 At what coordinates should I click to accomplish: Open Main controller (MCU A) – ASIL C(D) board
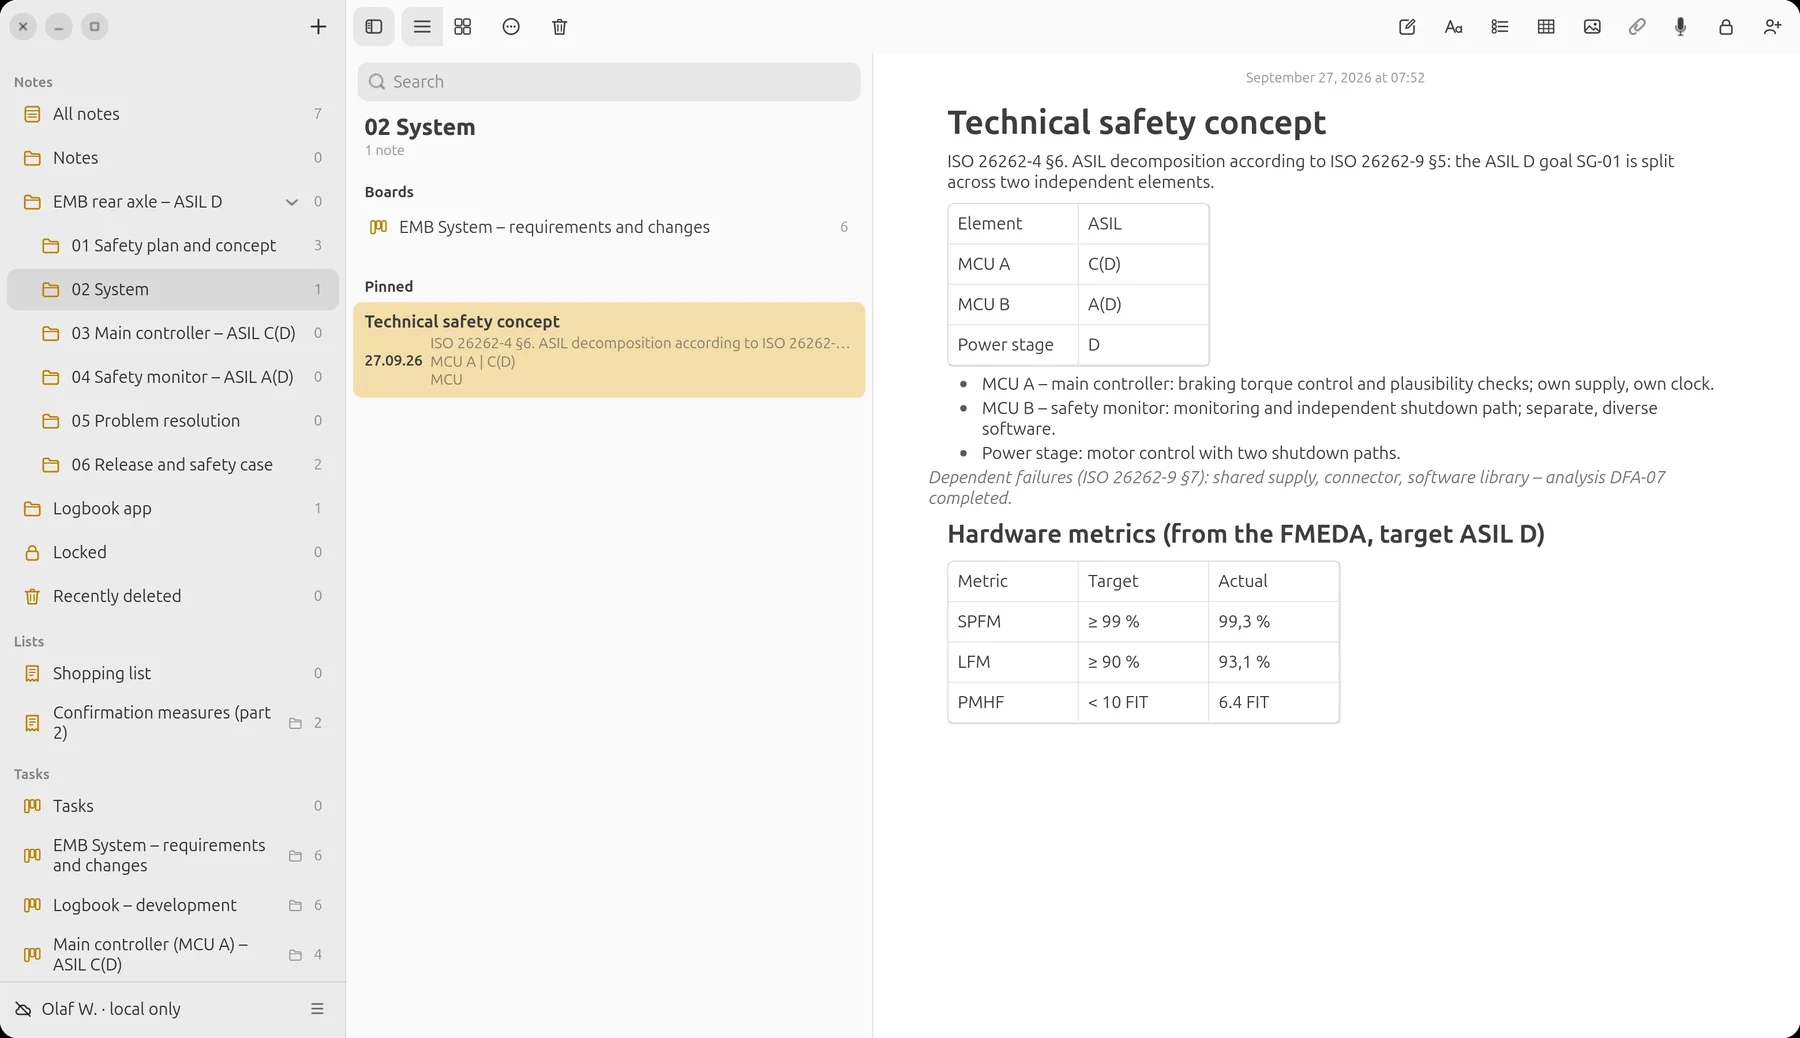coord(173,955)
